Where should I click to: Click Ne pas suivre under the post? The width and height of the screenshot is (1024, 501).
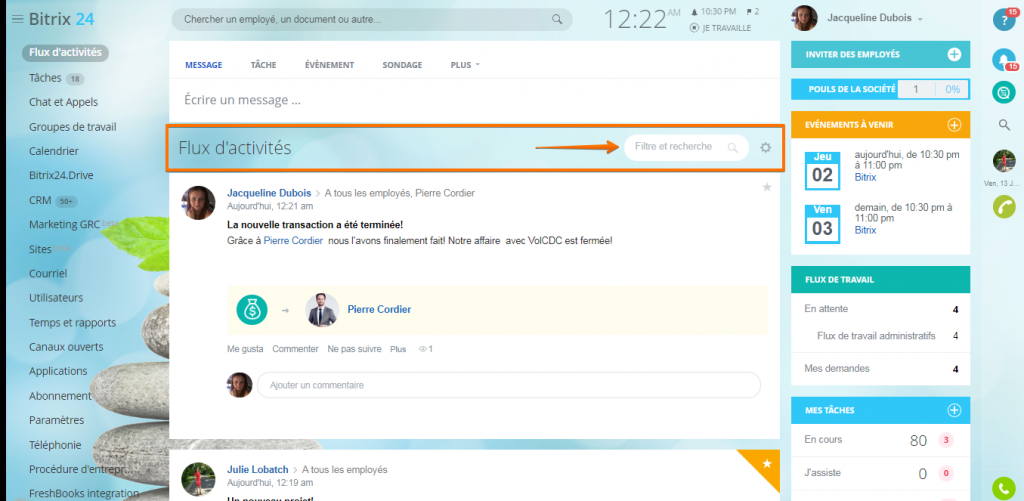[355, 349]
